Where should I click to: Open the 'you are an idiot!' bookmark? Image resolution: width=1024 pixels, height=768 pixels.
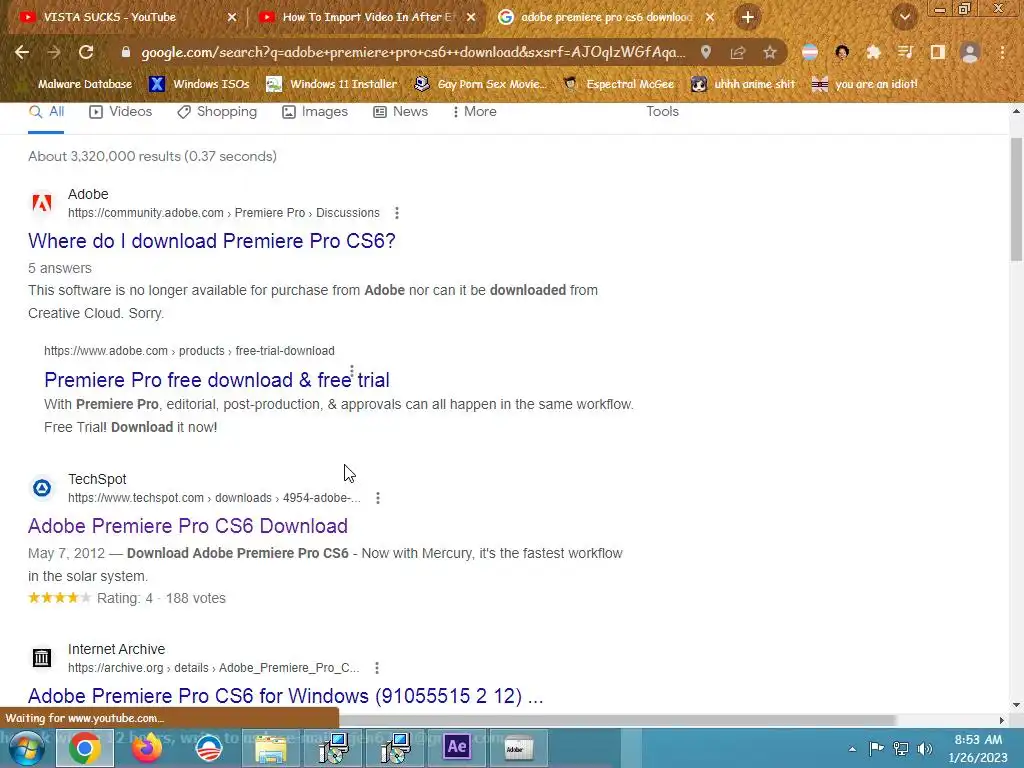pos(864,84)
